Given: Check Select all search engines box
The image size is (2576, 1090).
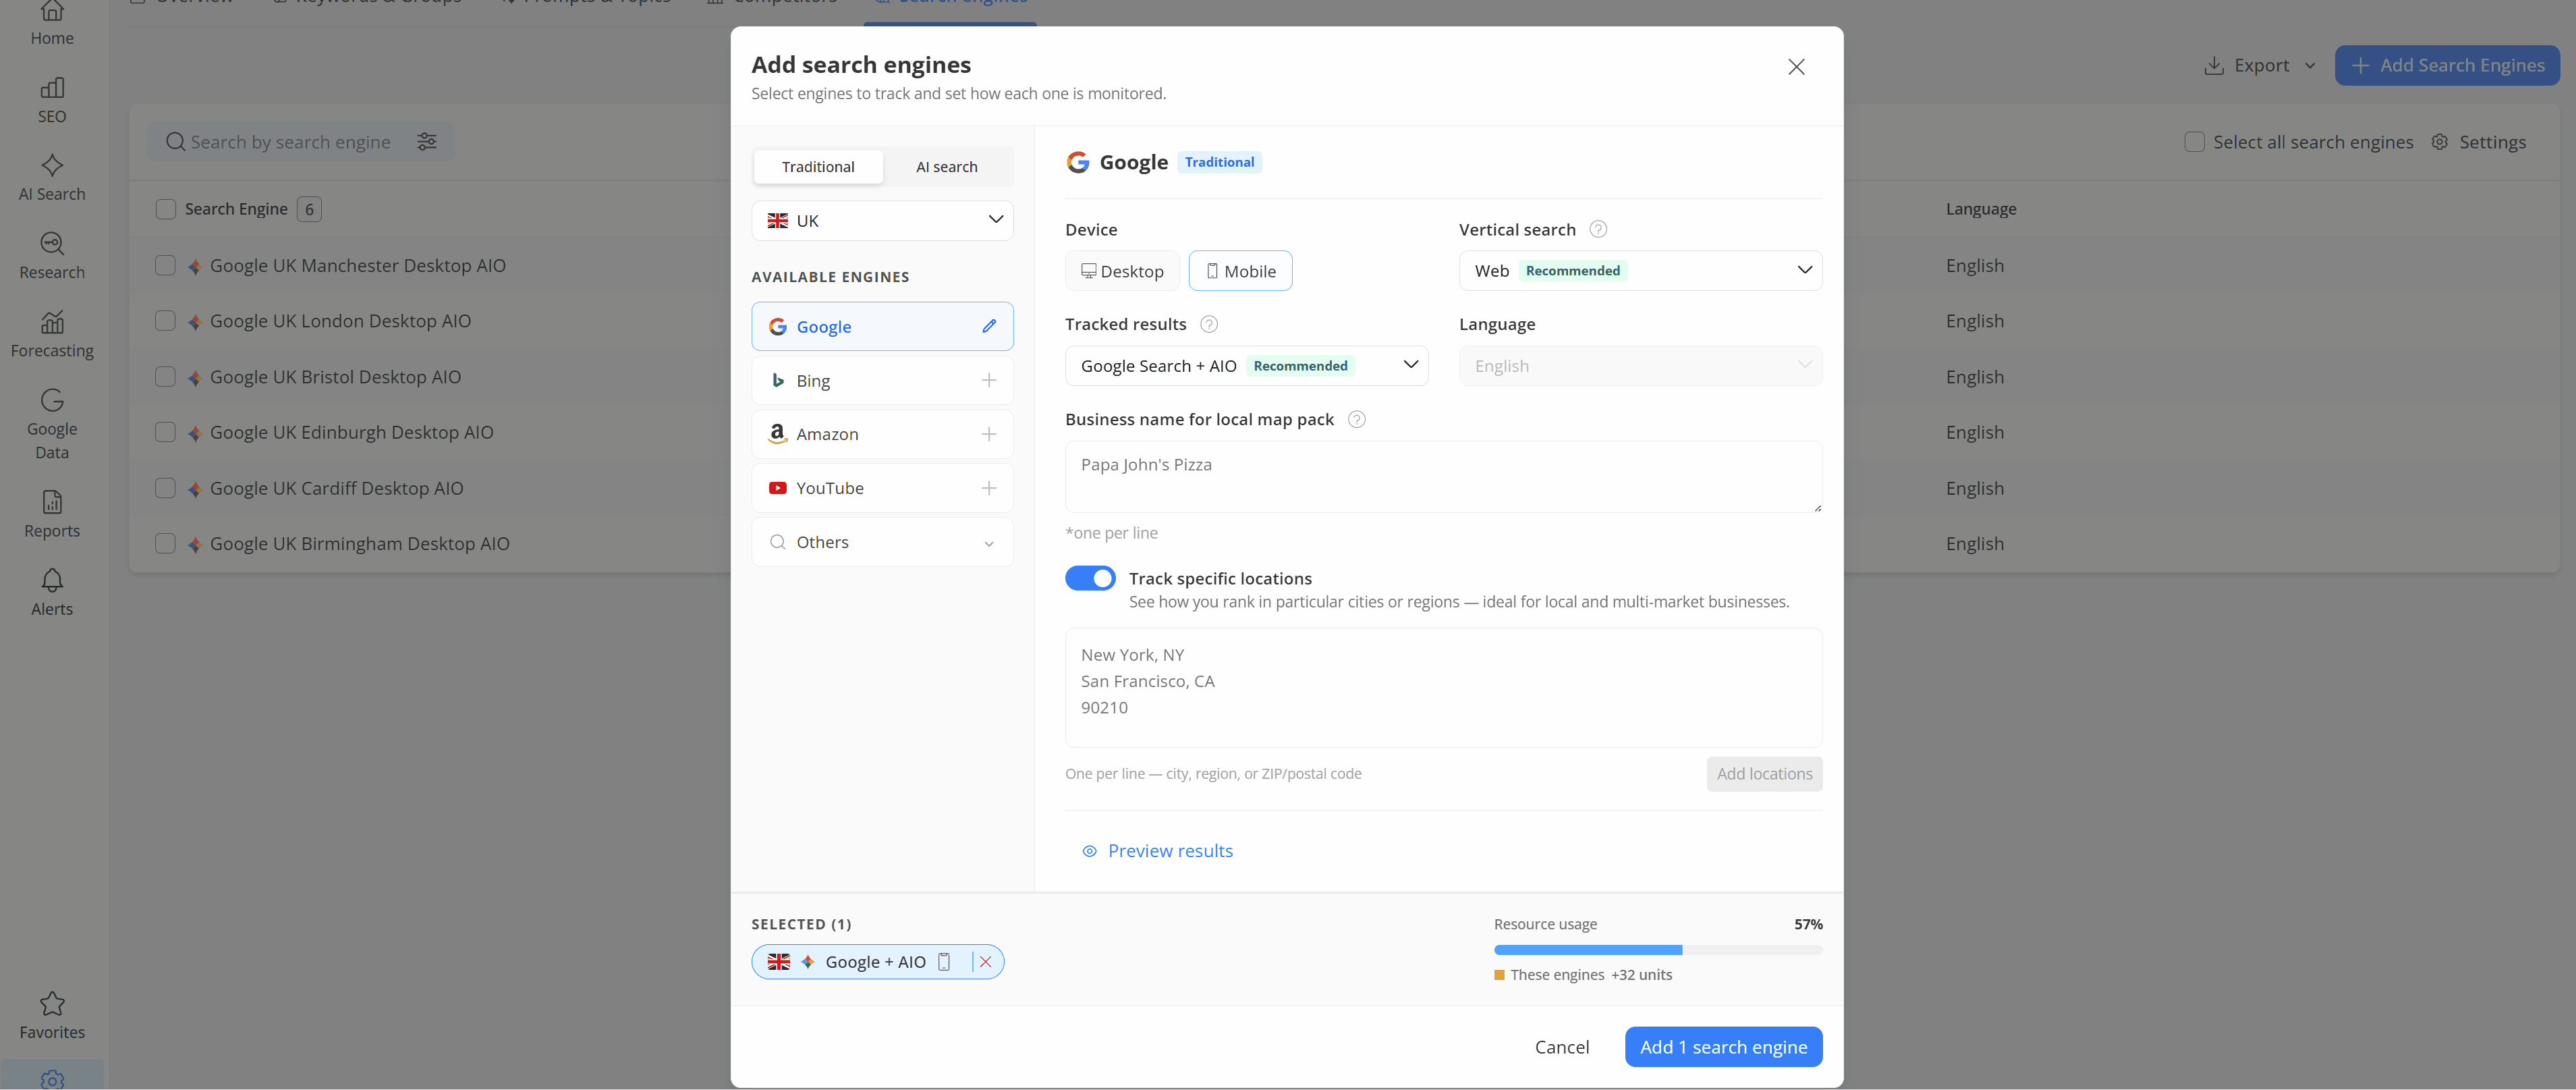Looking at the screenshot, I should point(2194,142).
